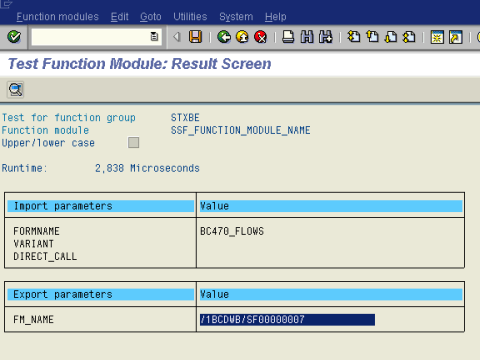Click the Next Page icon

click(391, 37)
